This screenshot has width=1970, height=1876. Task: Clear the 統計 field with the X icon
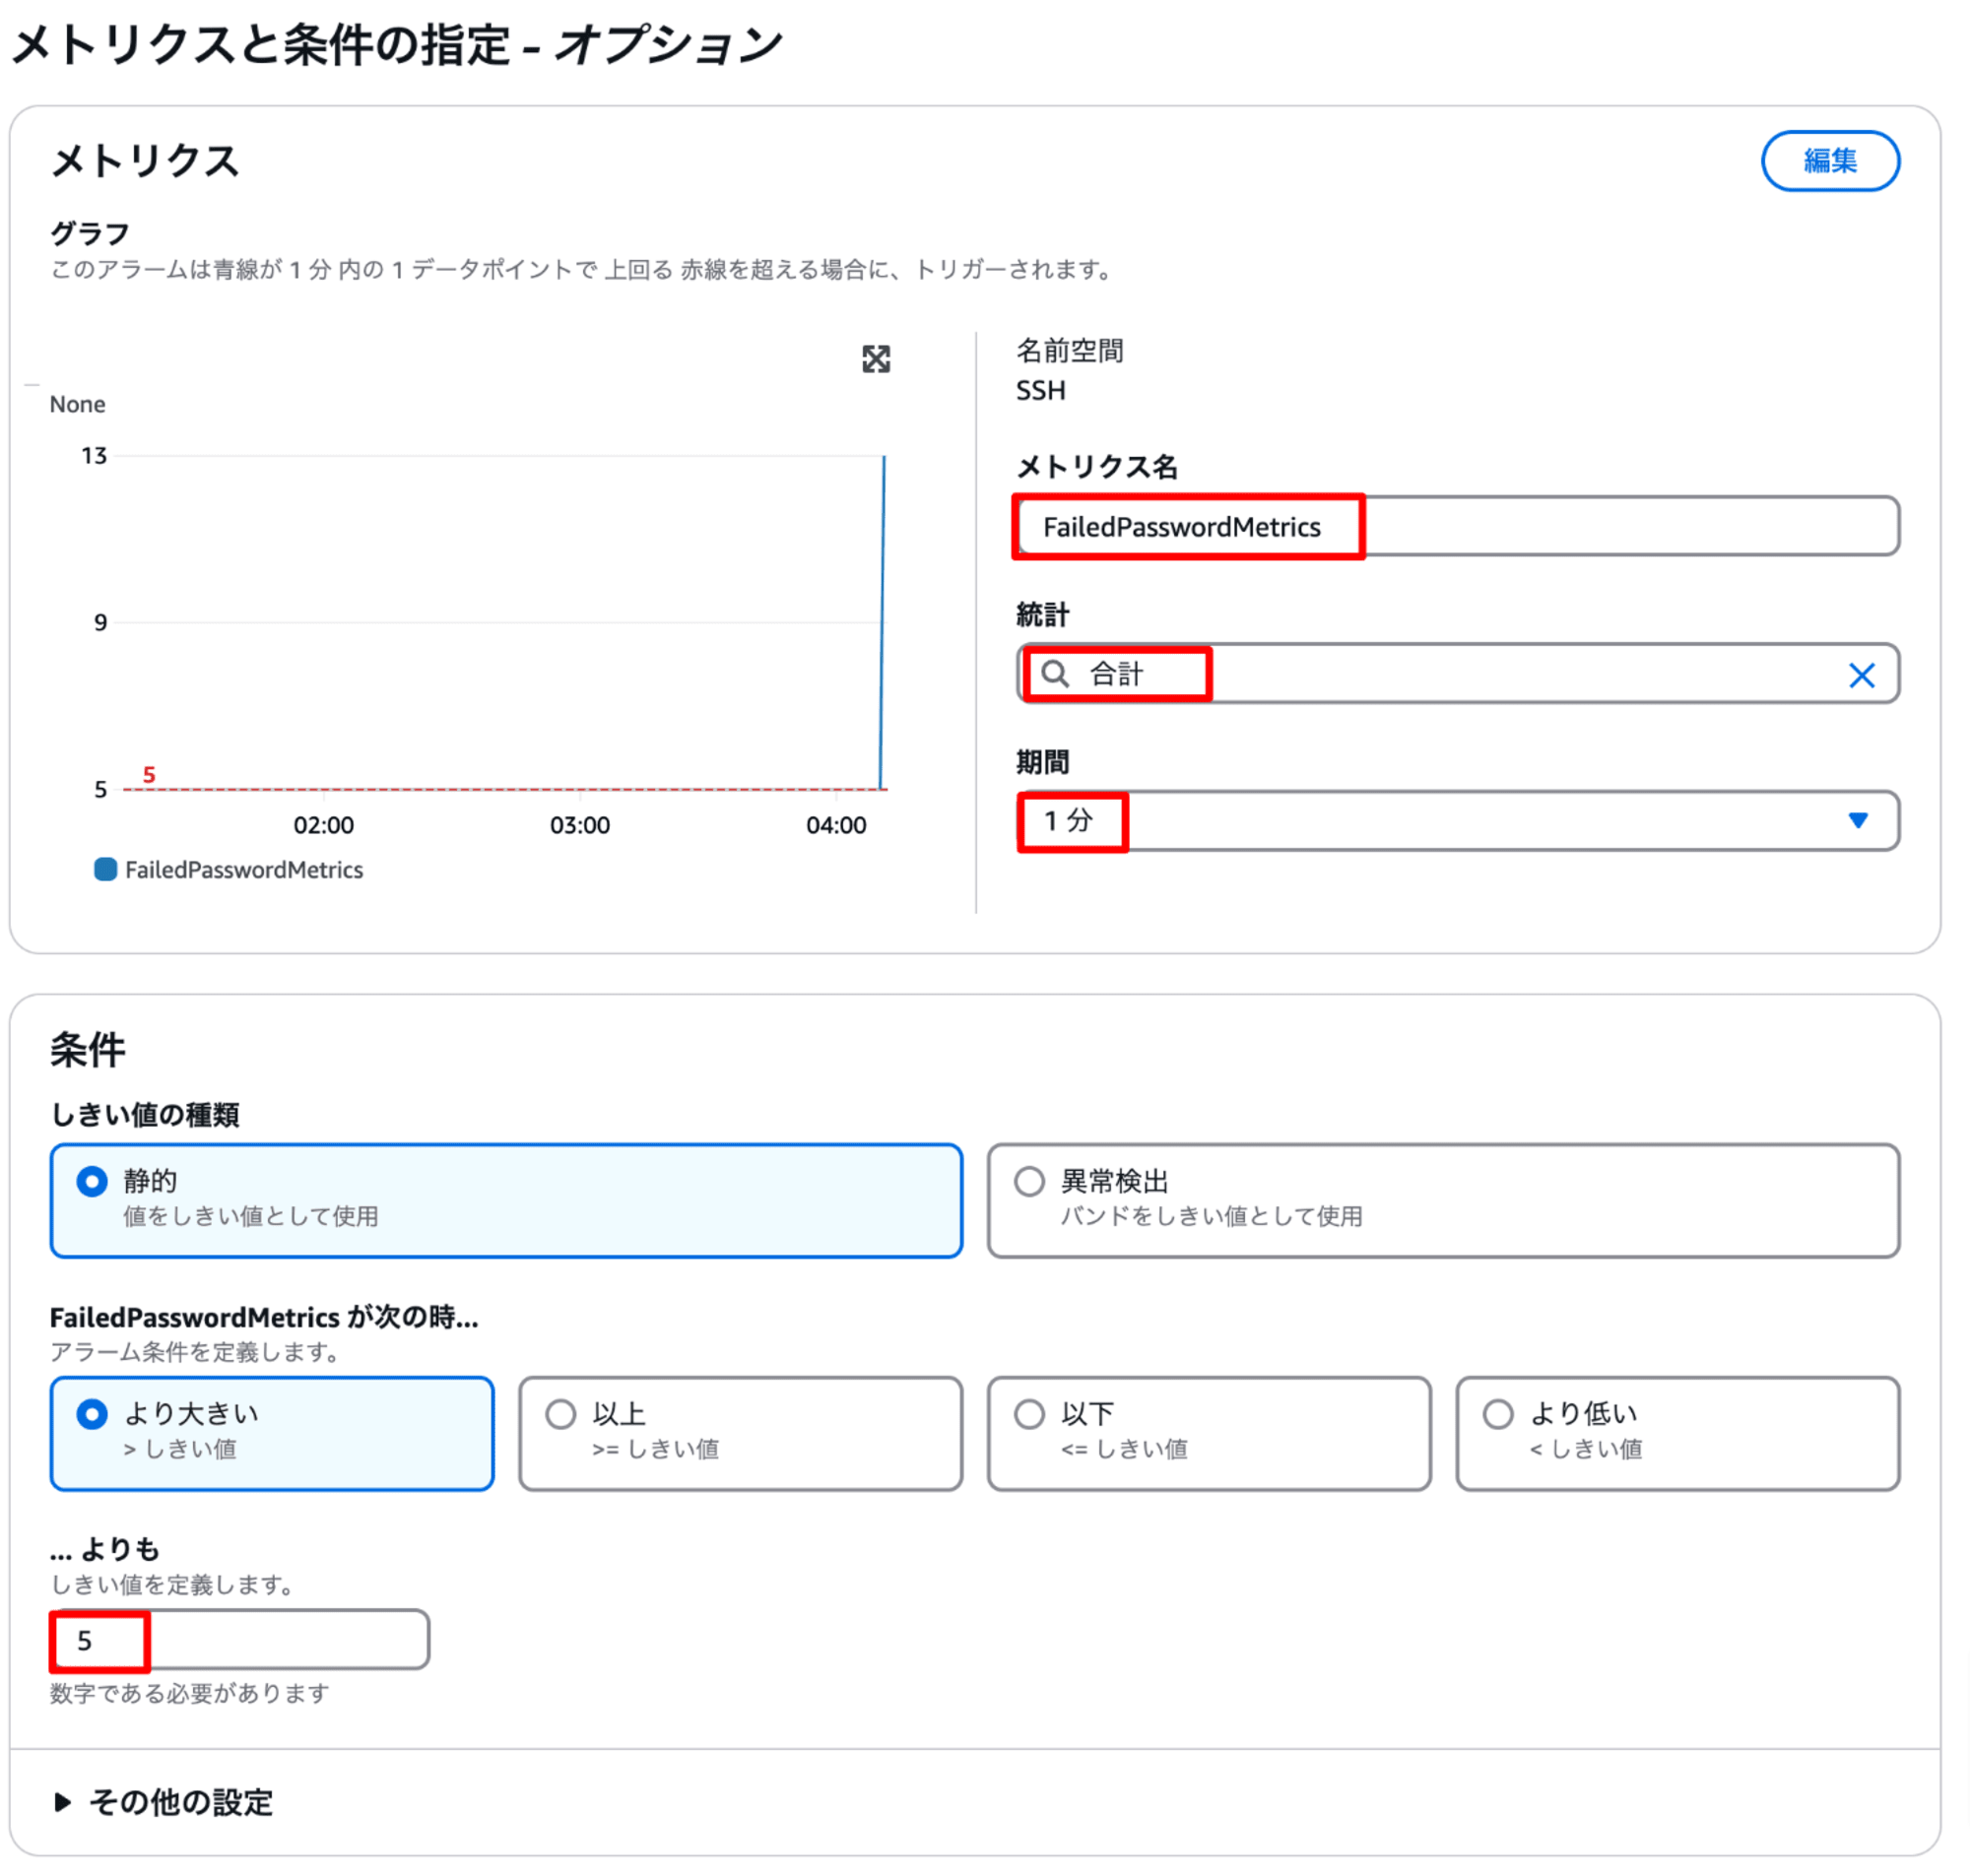tap(1860, 675)
